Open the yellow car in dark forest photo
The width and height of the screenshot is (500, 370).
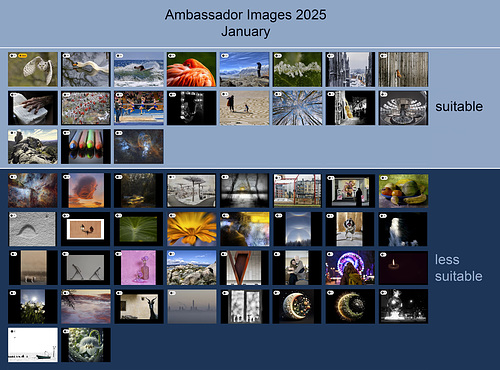[x=139, y=191]
